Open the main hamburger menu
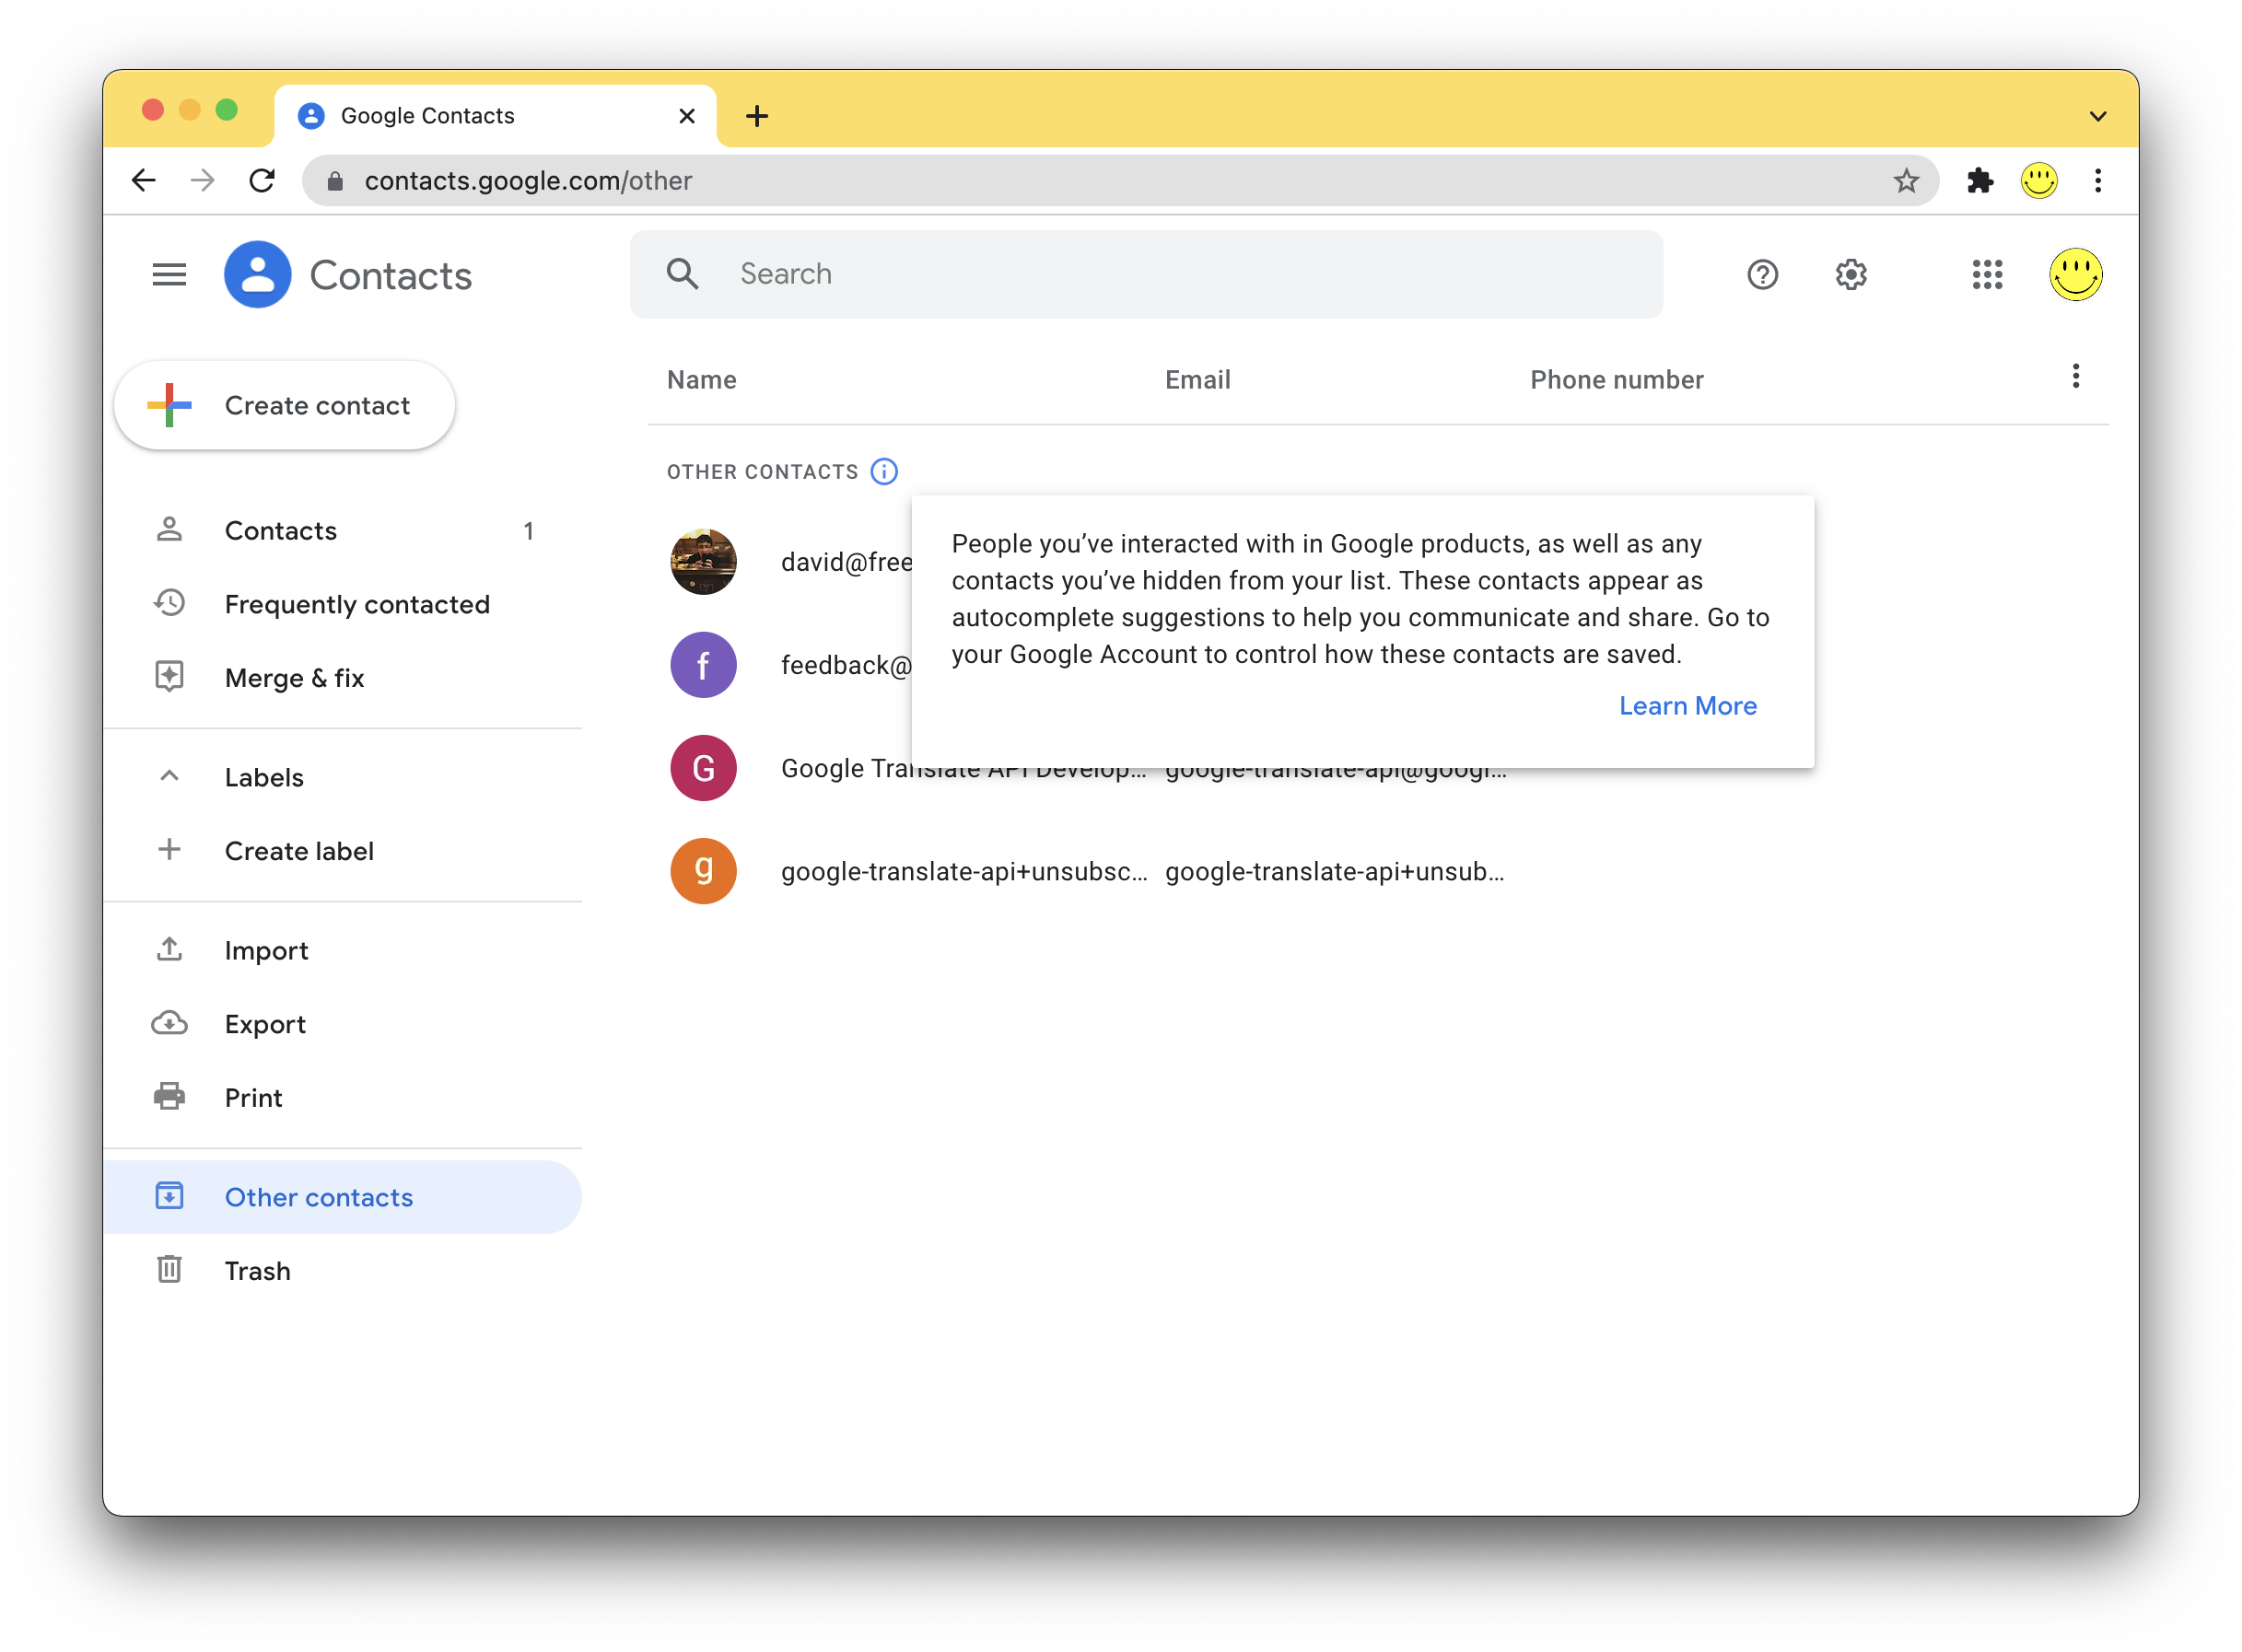Viewport: 2242px width, 1652px height. (169, 274)
